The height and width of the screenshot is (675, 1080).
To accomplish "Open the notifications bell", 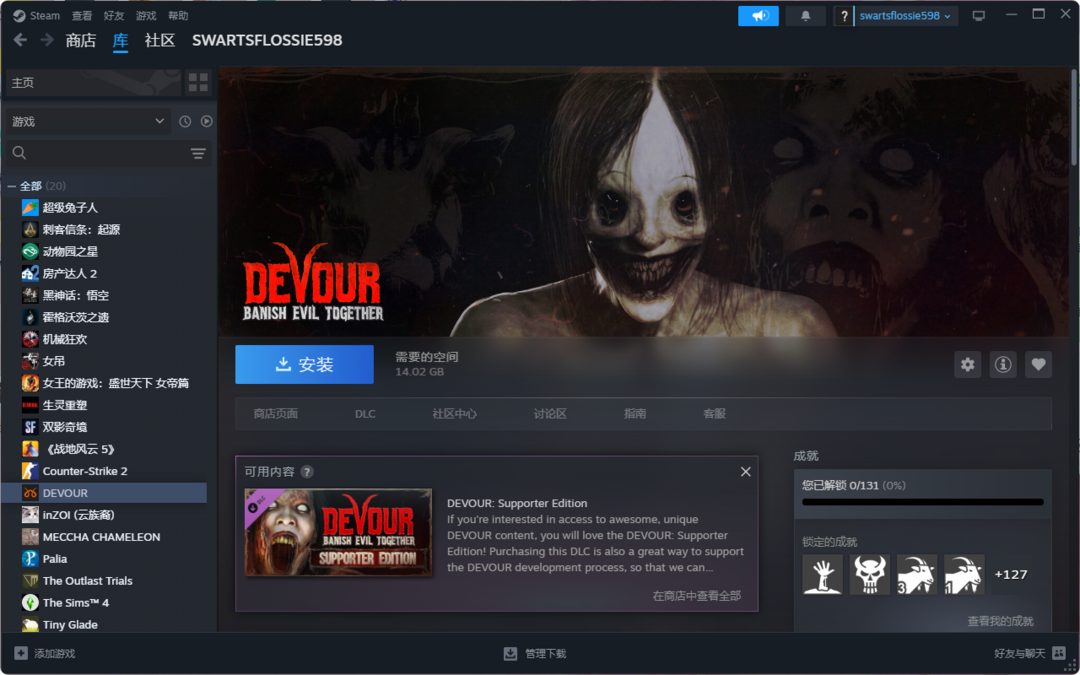I will [805, 16].
